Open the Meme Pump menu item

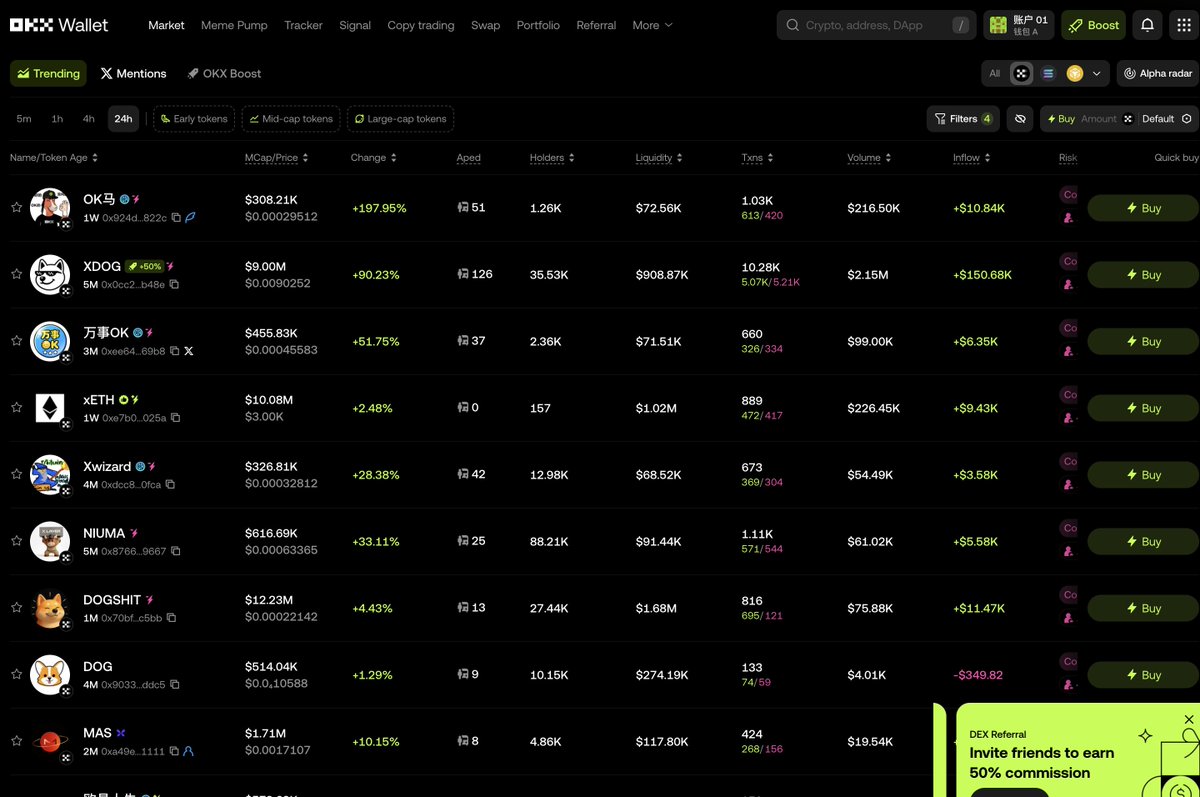(x=234, y=25)
